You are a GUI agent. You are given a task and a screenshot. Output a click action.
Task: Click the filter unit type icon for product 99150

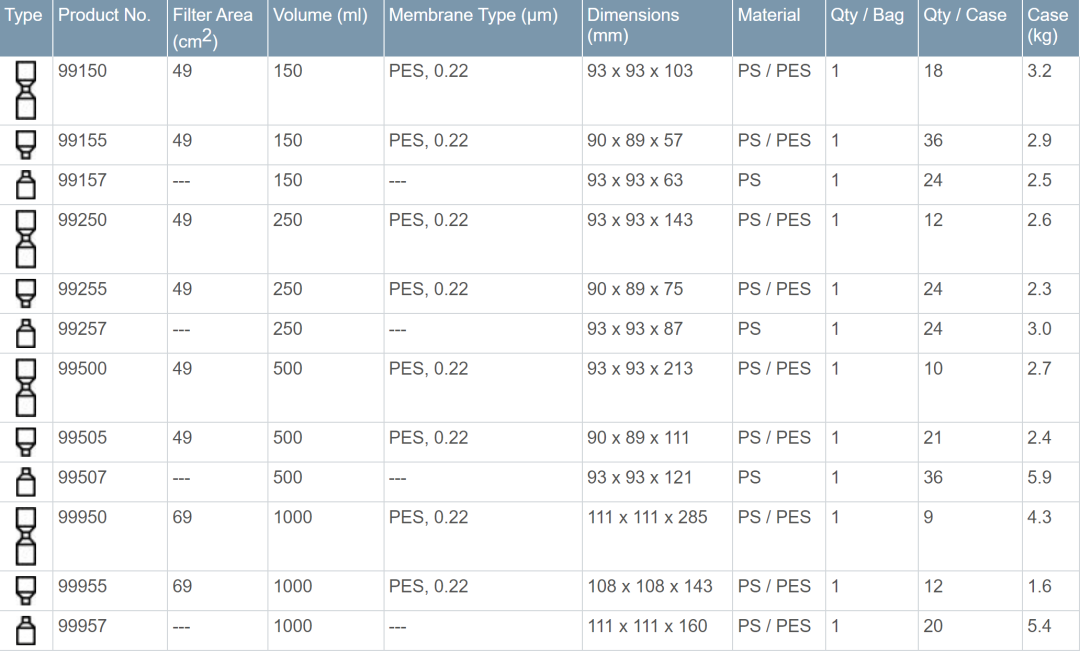coord(25,90)
